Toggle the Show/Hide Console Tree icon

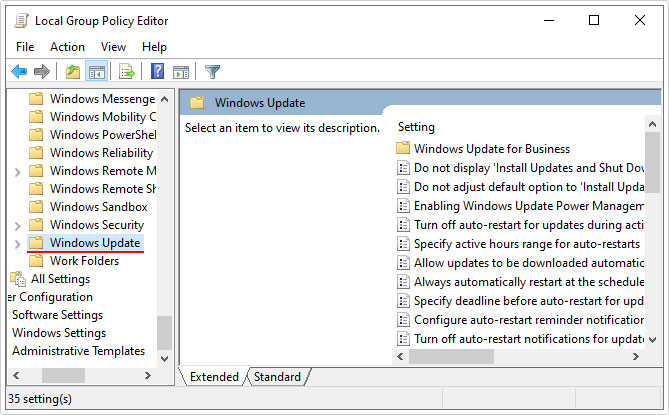(x=97, y=72)
